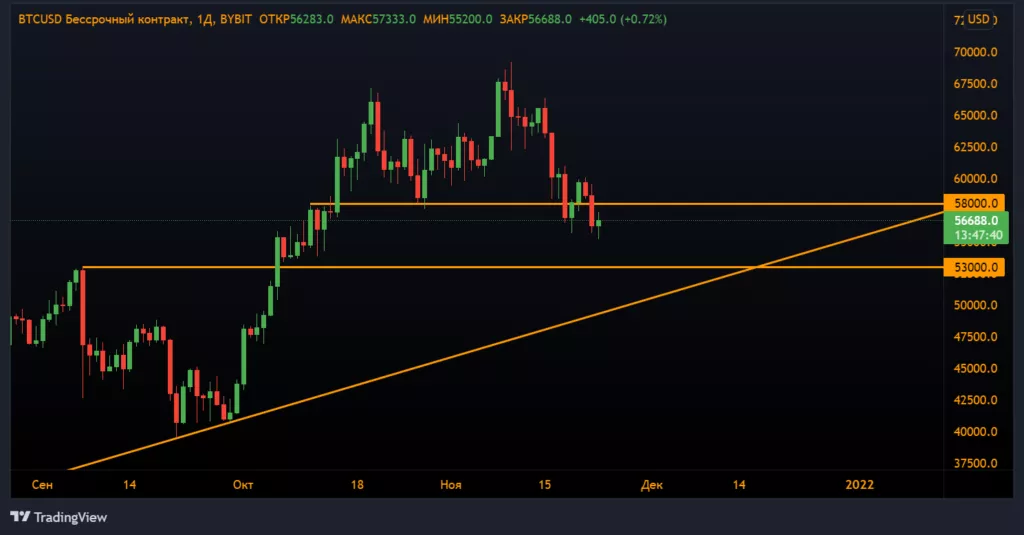1024x535 pixels.
Task: Click the 70000.0 price scale label
Action: pos(975,52)
